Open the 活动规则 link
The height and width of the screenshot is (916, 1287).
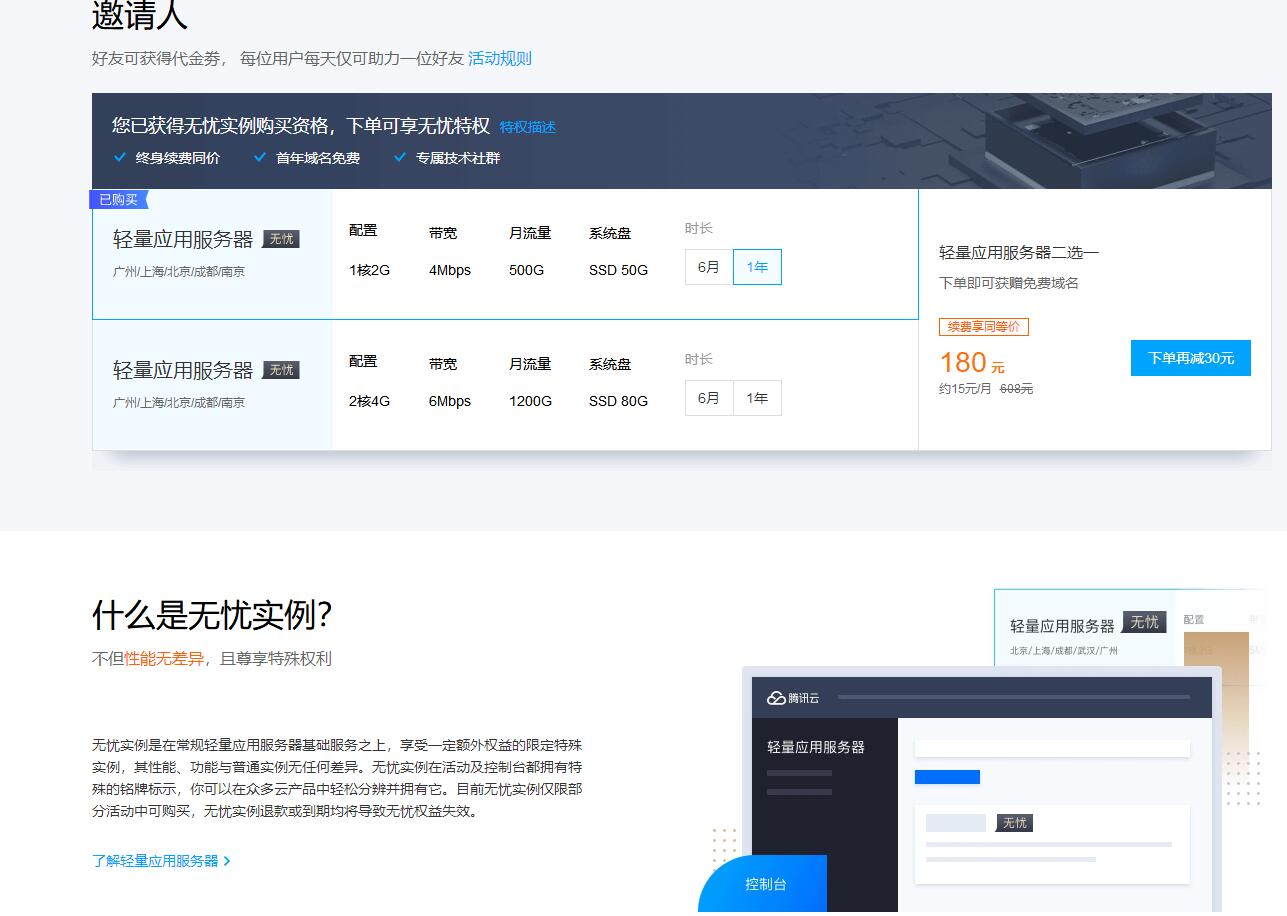coord(500,58)
